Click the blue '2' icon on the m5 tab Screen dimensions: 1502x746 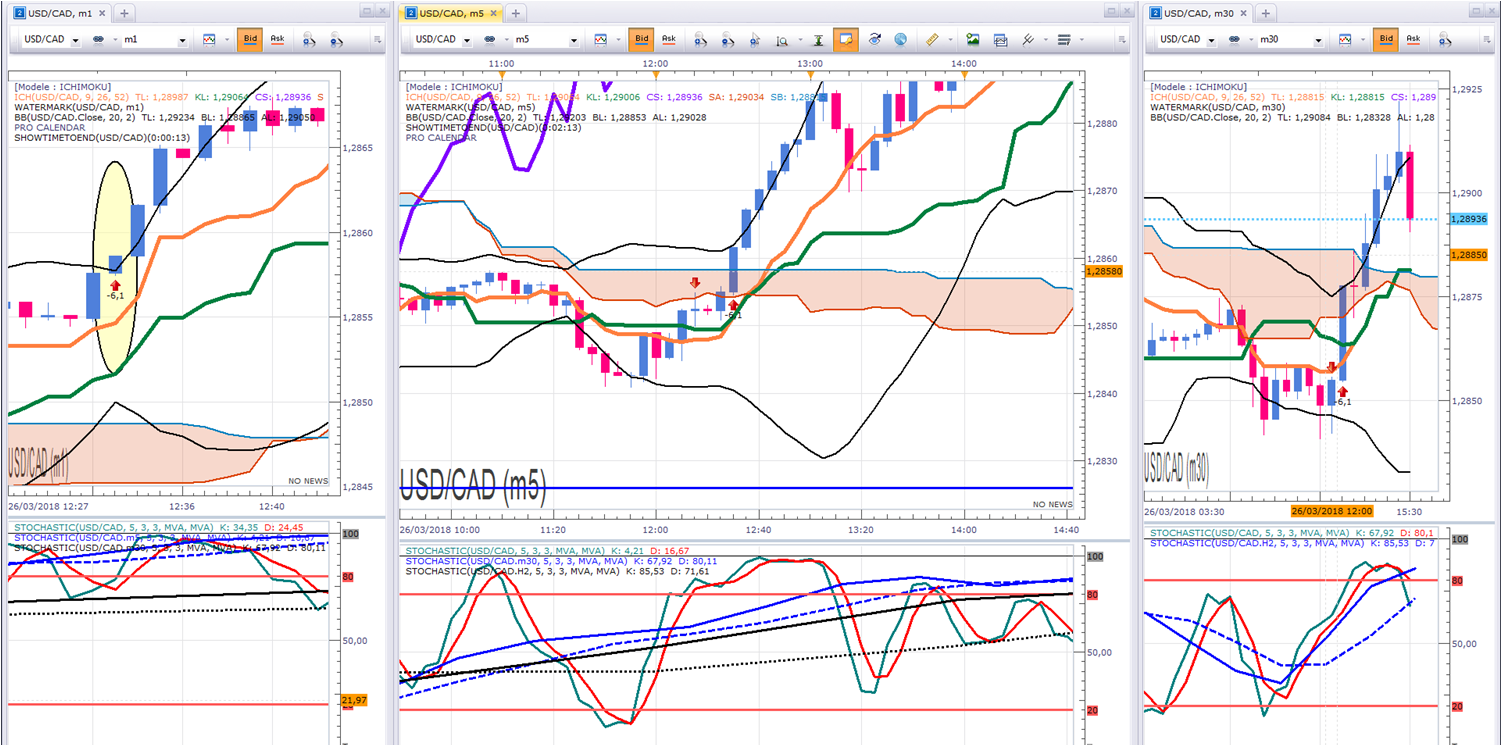tap(410, 13)
